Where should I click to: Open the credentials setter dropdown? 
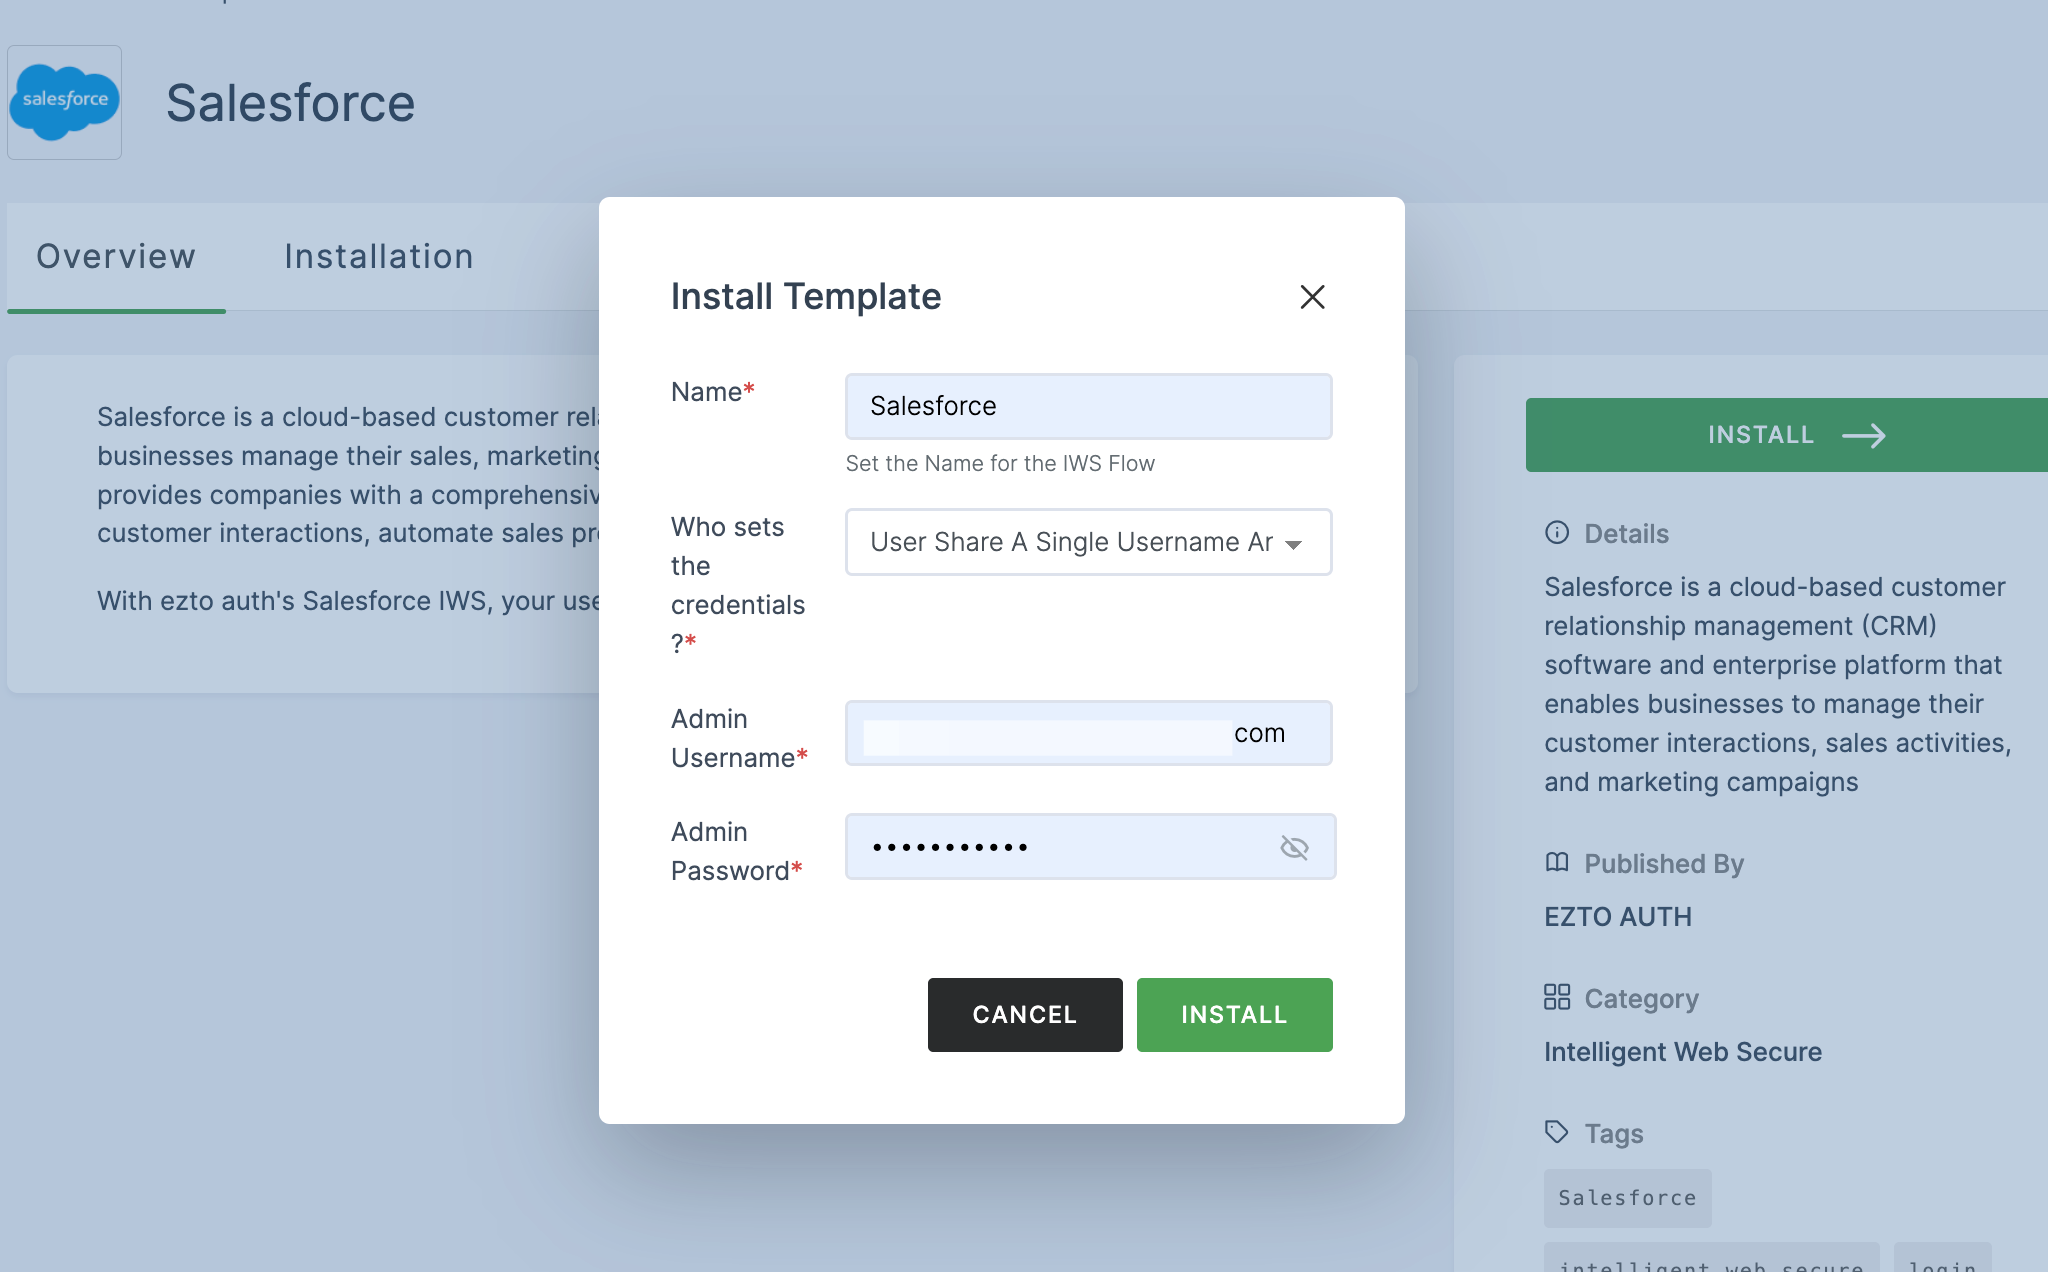click(1088, 542)
